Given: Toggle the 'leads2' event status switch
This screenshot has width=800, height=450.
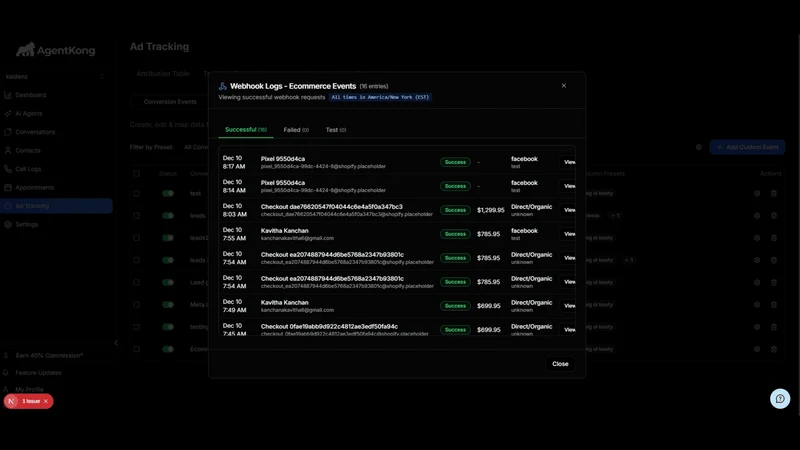Looking at the screenshot, I should [x=168, y=238].
